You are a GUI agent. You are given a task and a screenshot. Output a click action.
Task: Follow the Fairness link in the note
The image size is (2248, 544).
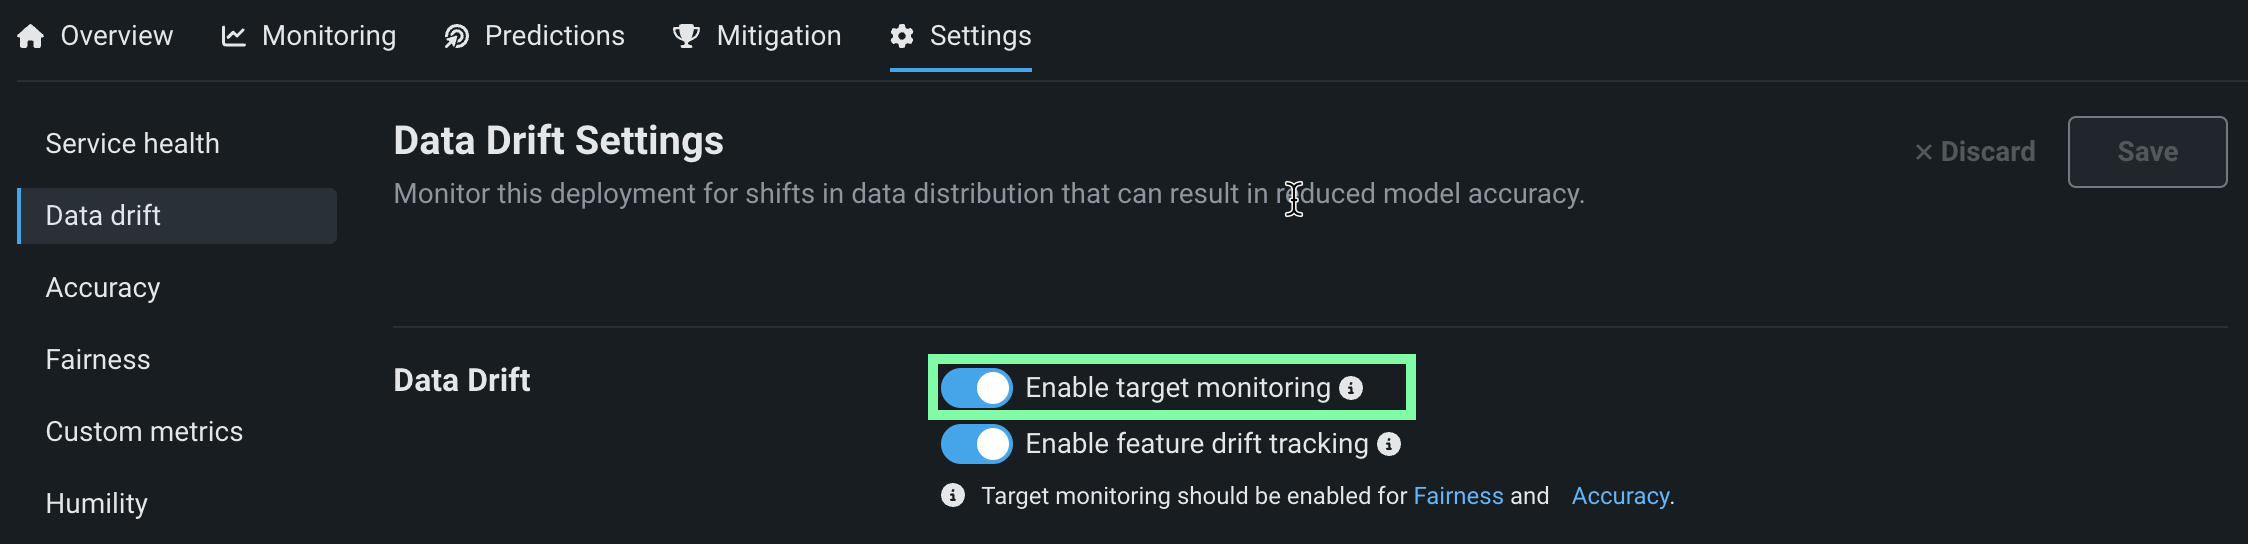pyautogui.click(x=1458, y=496)
